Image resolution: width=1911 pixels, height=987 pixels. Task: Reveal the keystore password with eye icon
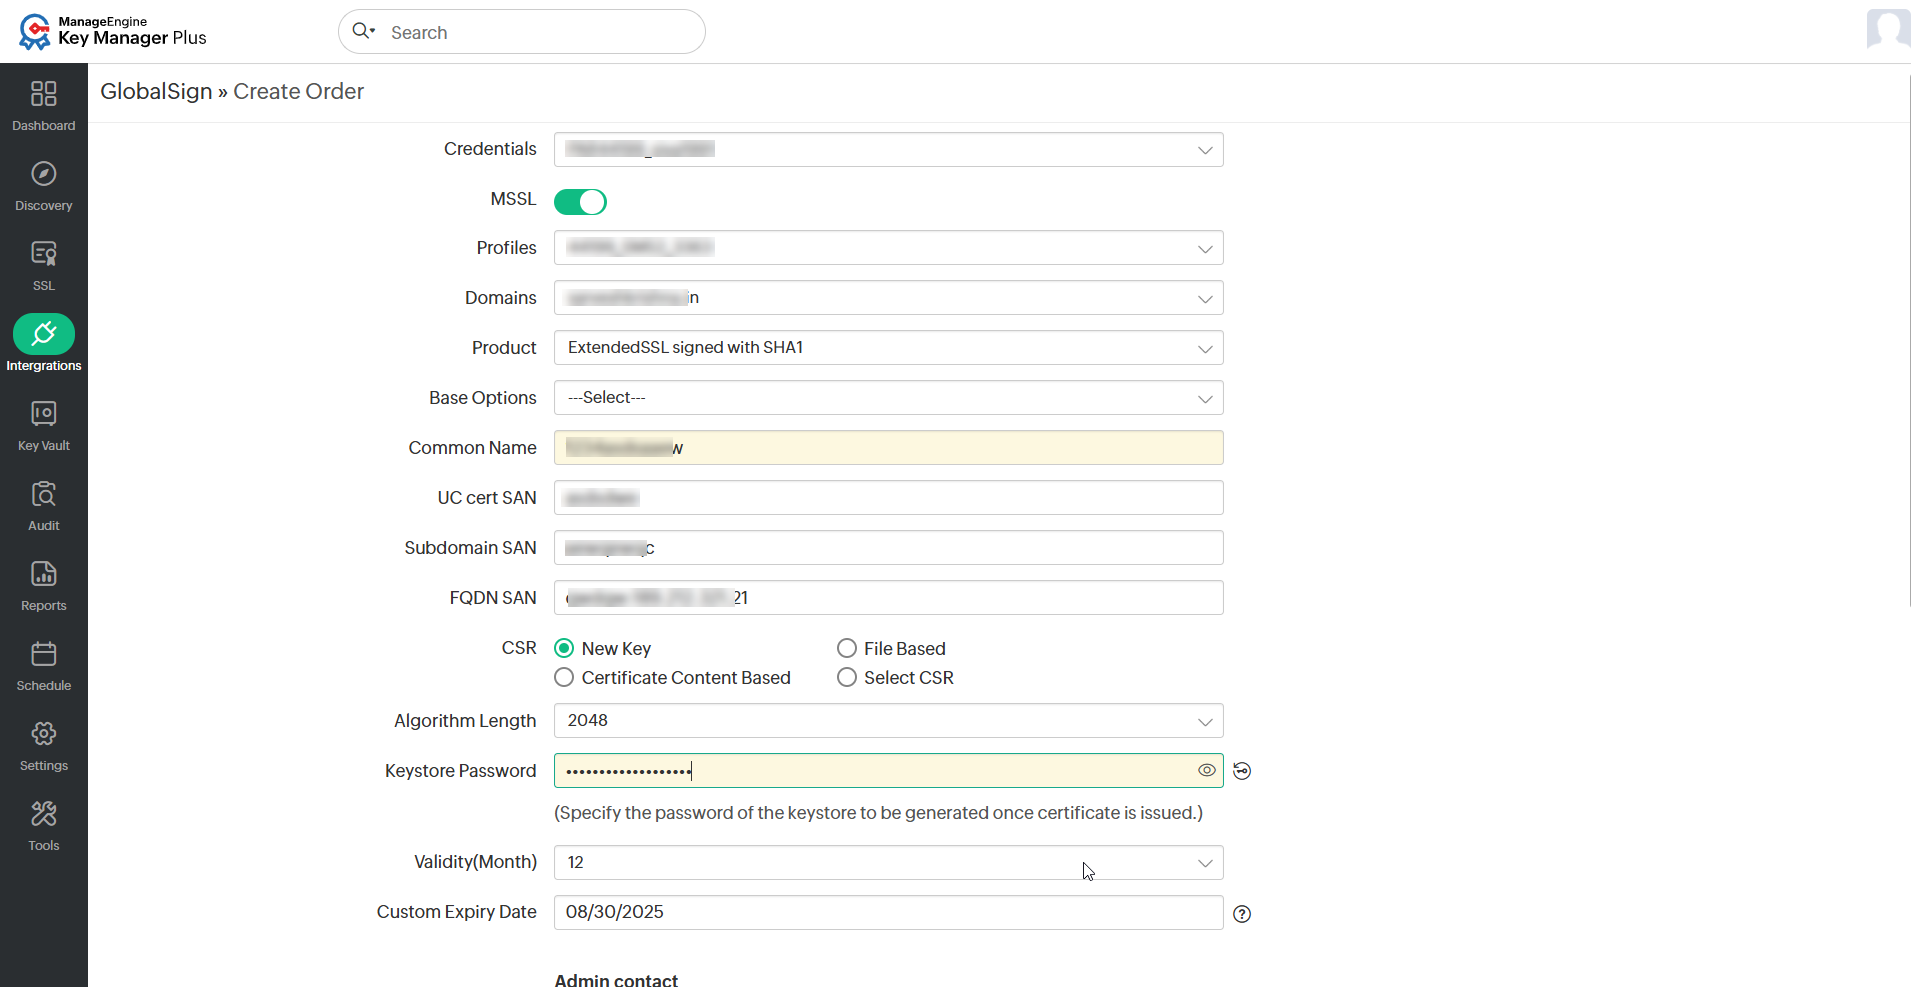click(1207, 770)
